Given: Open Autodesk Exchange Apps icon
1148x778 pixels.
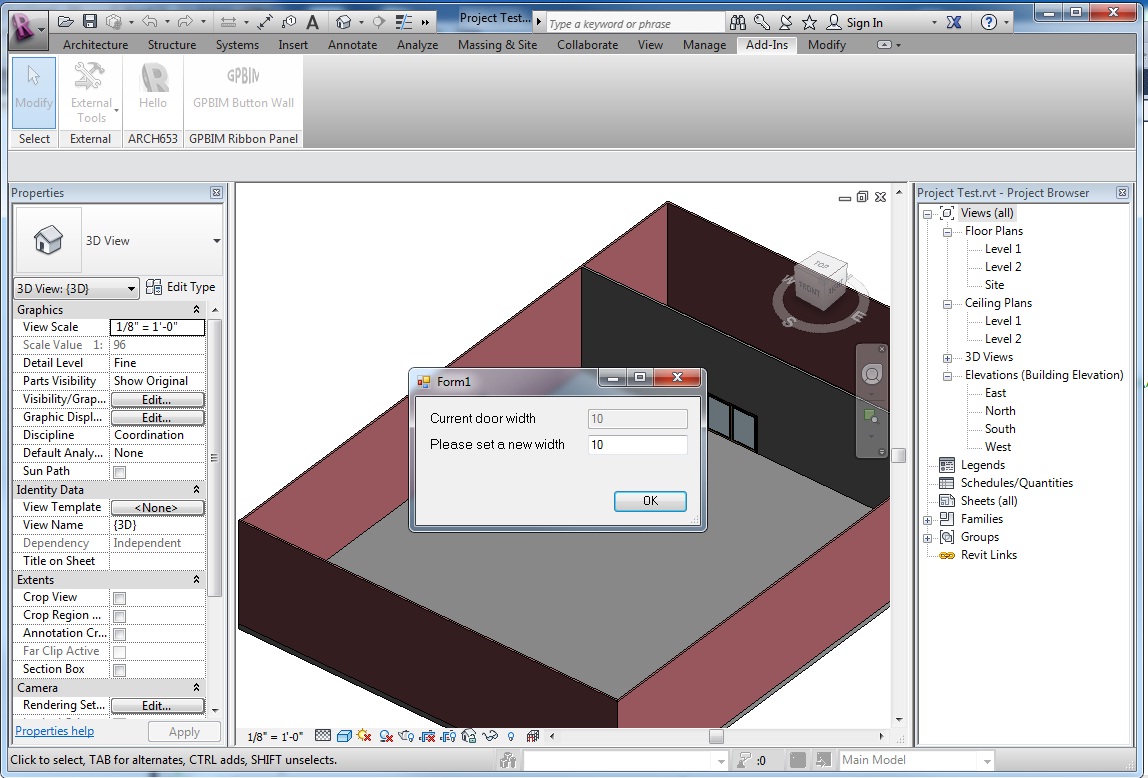Looking at the screenshot, I should [x=953, y=23].
